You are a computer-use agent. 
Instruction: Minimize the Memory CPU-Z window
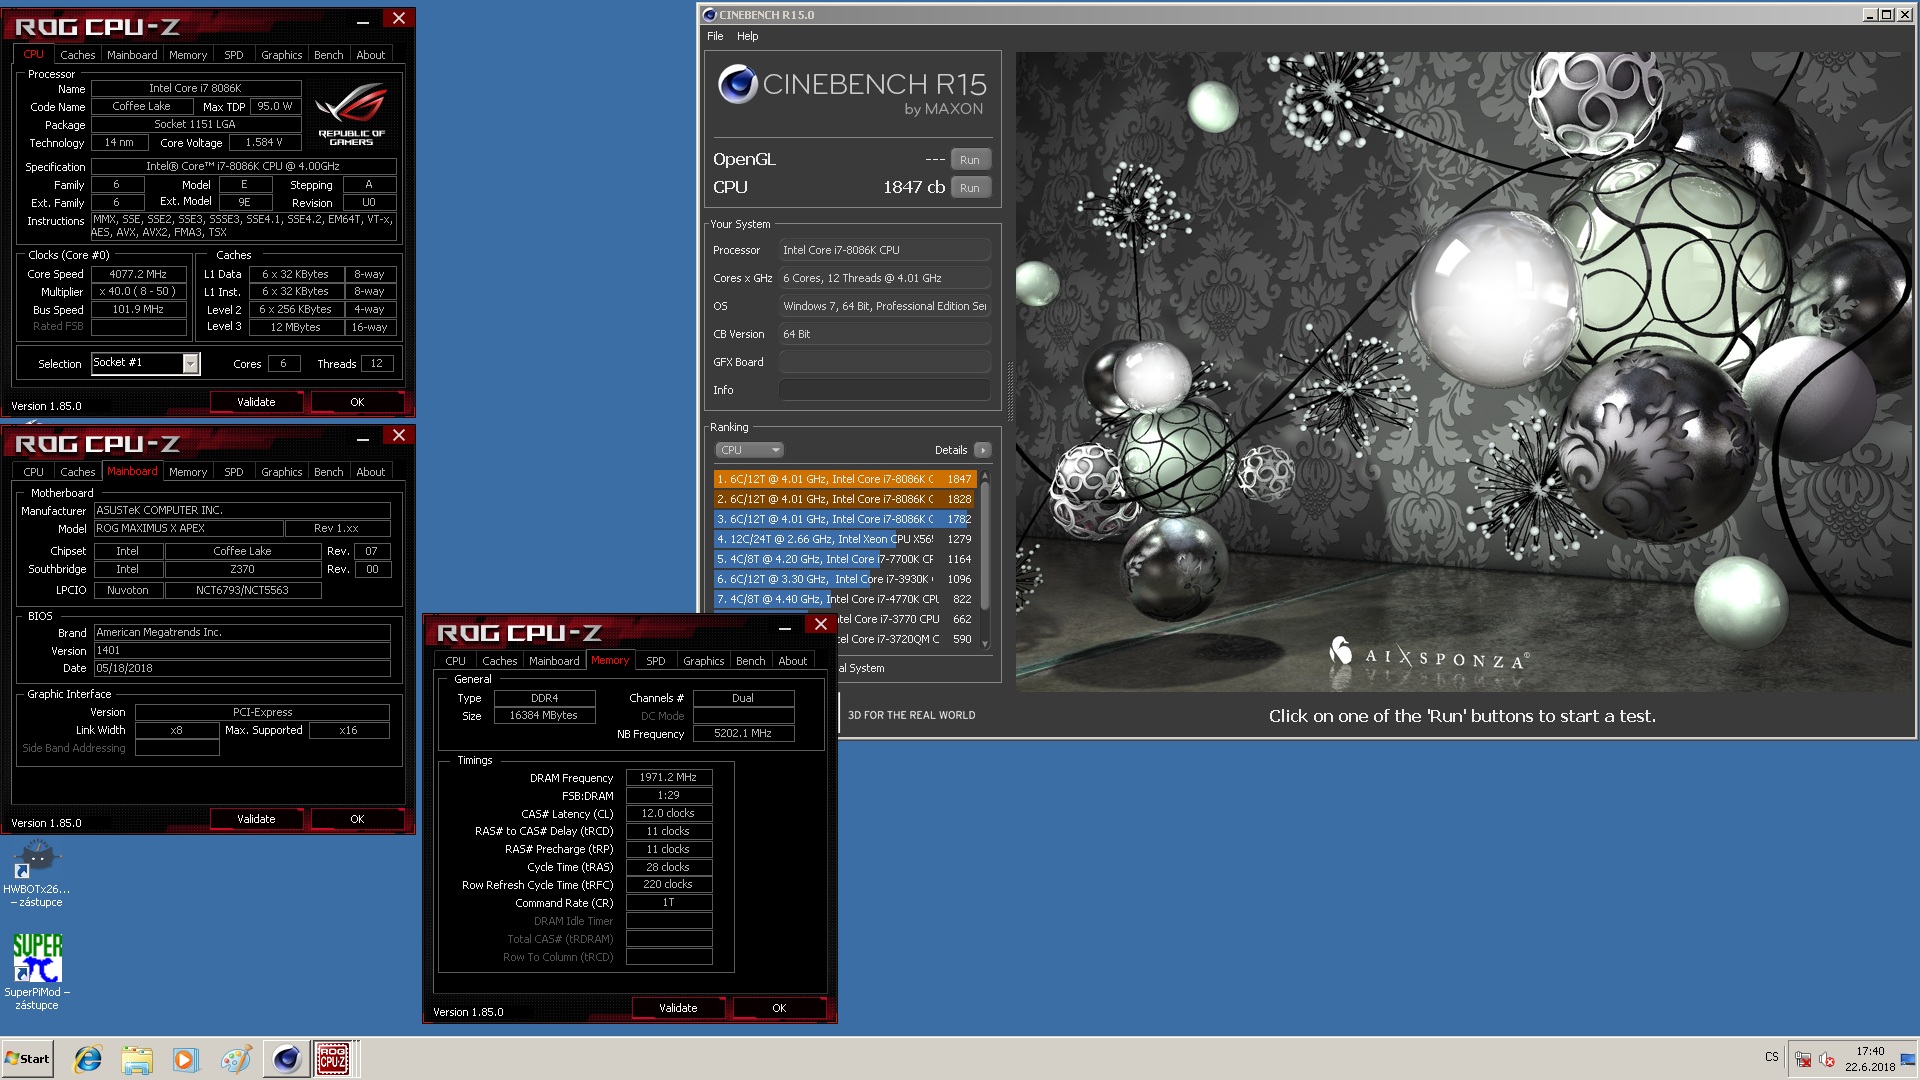coord(785,626)
